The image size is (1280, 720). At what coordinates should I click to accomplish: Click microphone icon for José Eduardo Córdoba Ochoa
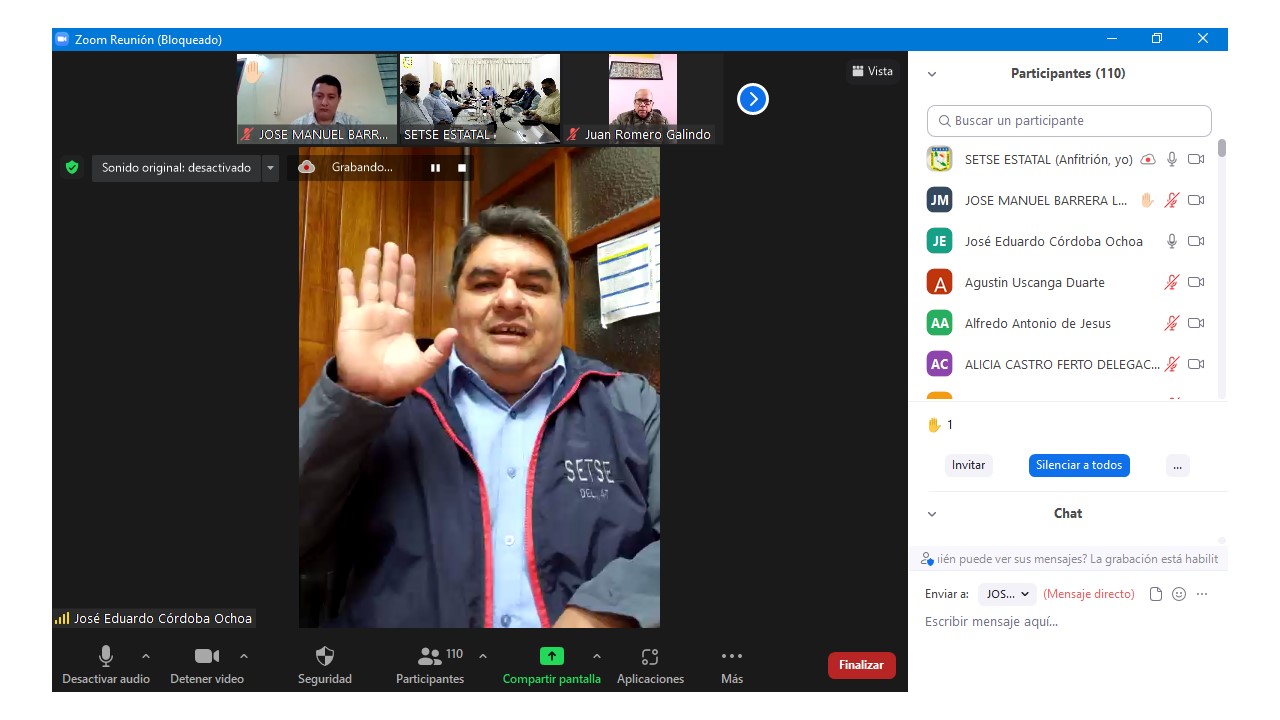tap(1172, 241)
